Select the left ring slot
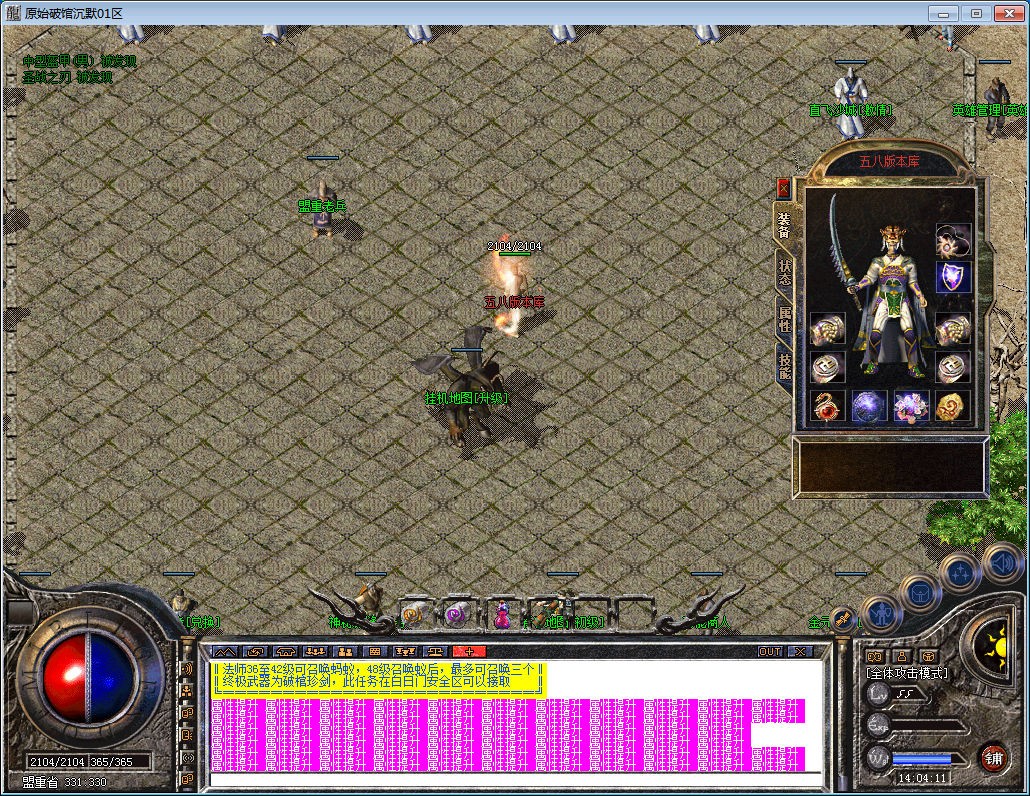The height and width of the screenshot is (796, 1030). tap(827, 366)
